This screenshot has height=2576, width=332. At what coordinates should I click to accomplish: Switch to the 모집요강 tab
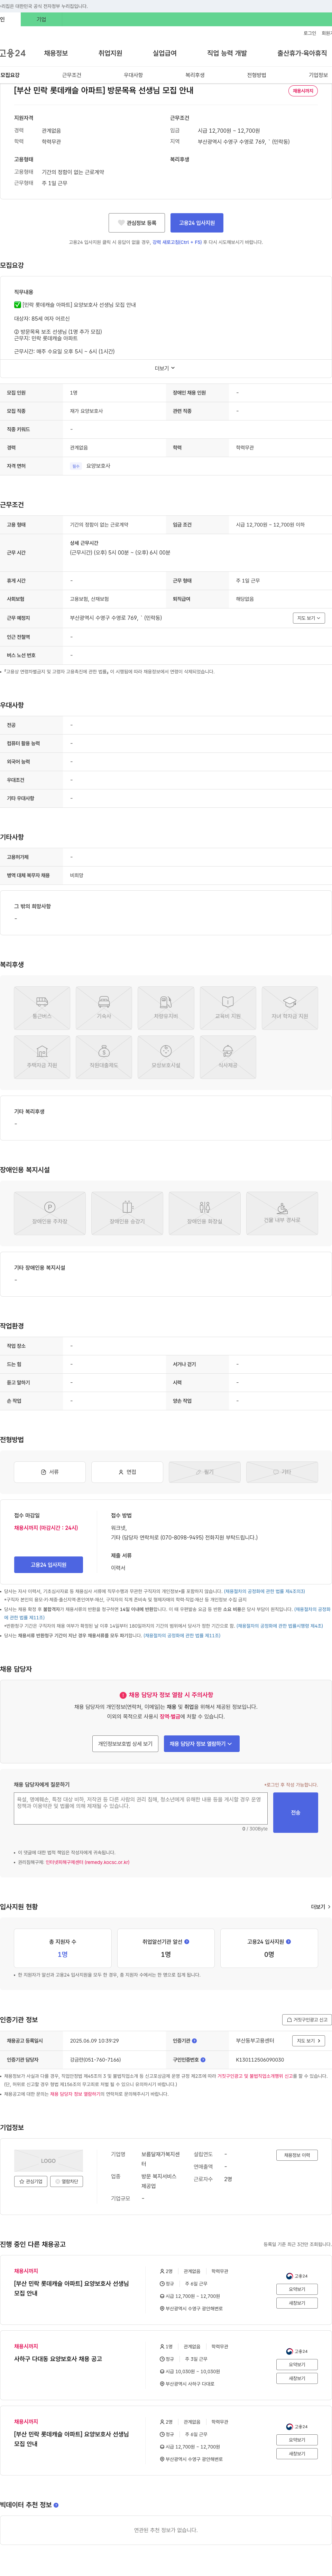point(10,75)
